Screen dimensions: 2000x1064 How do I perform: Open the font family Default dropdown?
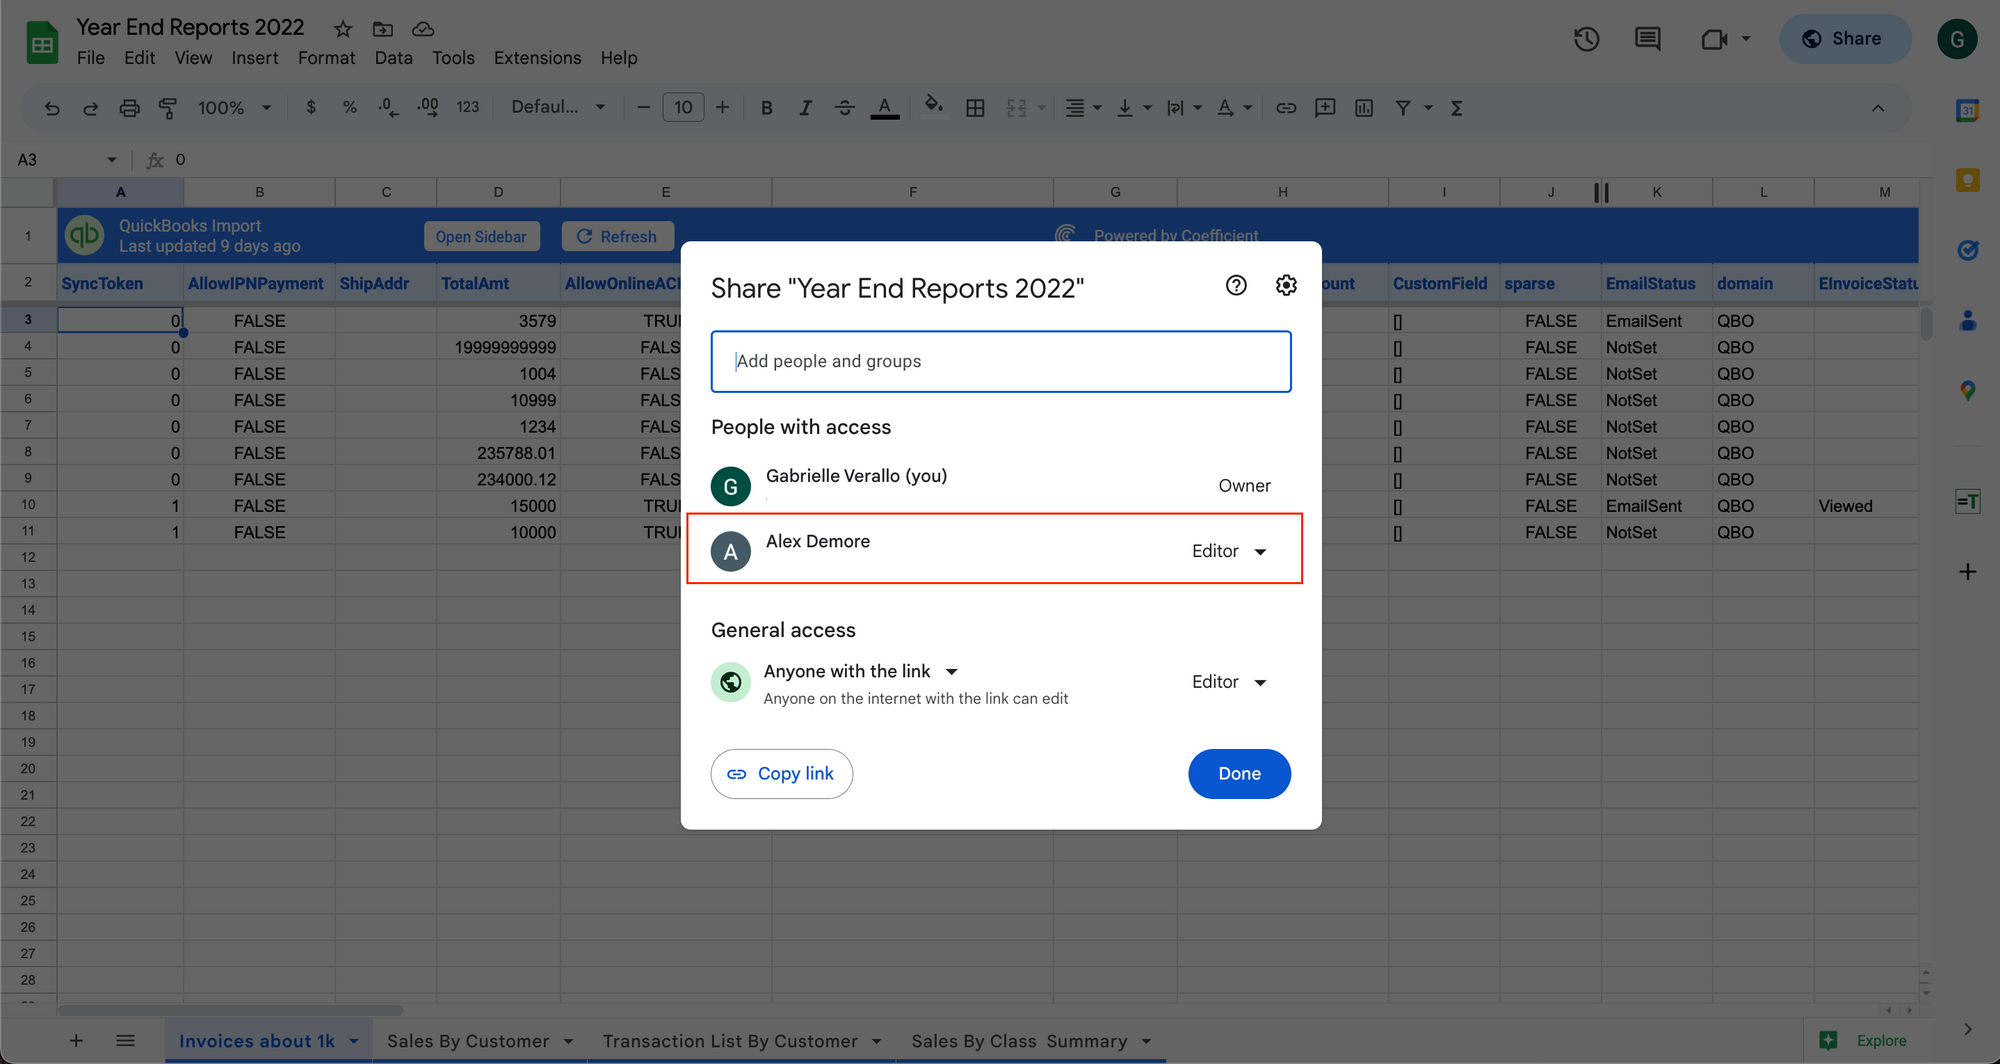pos(558,107)
